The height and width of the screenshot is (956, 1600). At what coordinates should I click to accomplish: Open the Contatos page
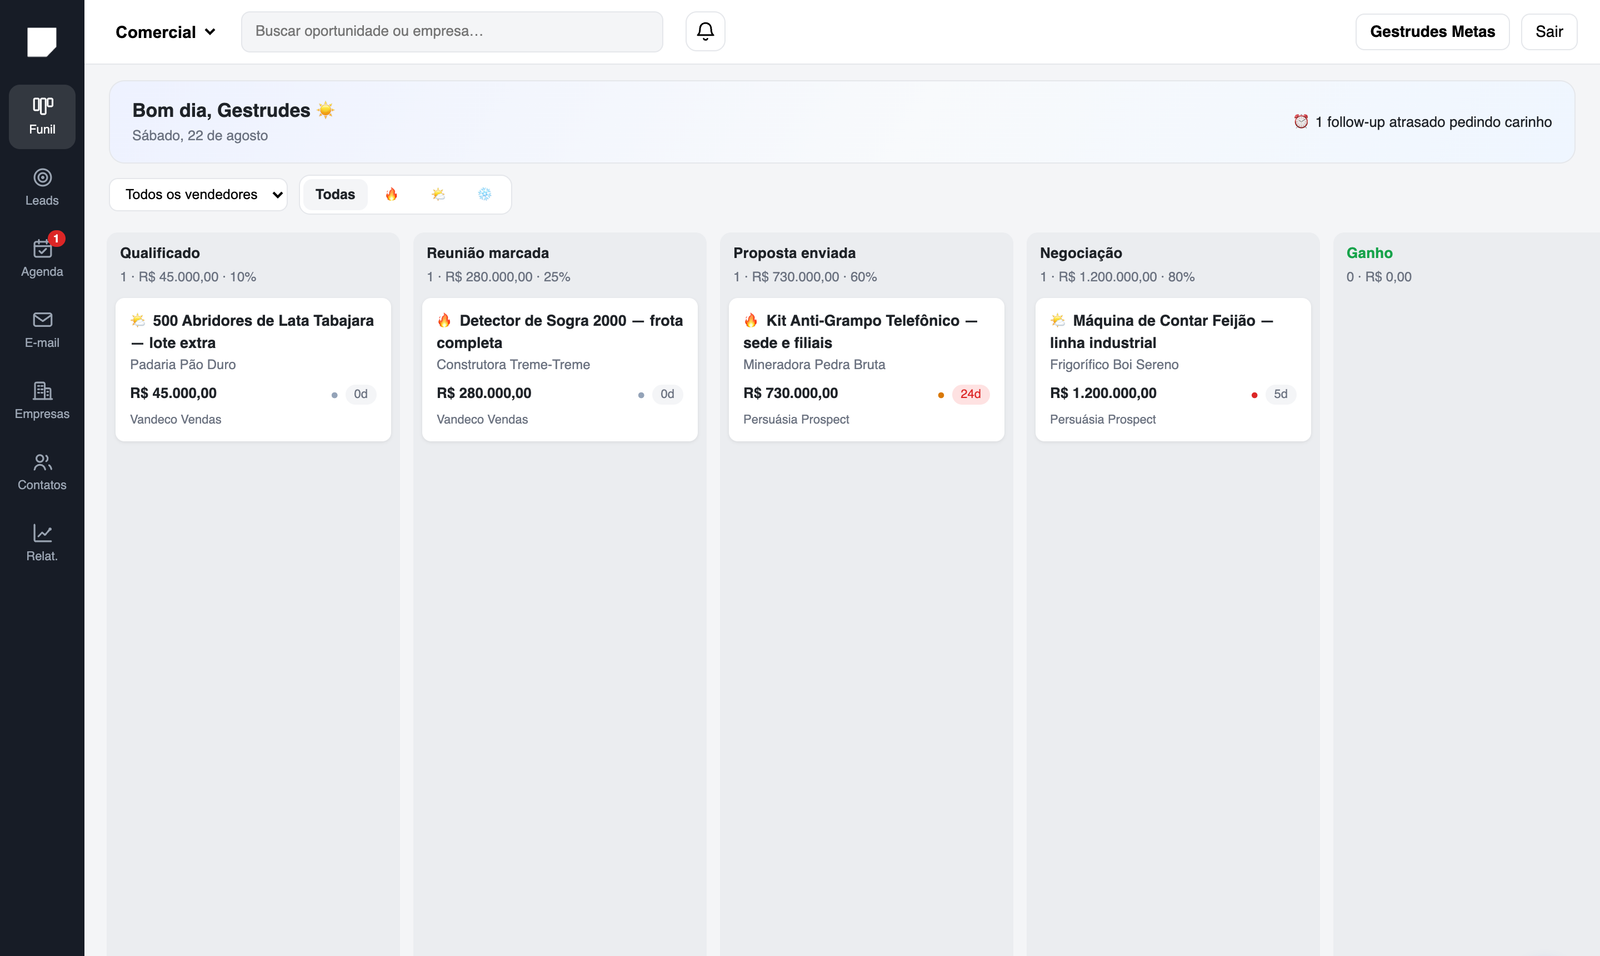pos(42,472)
